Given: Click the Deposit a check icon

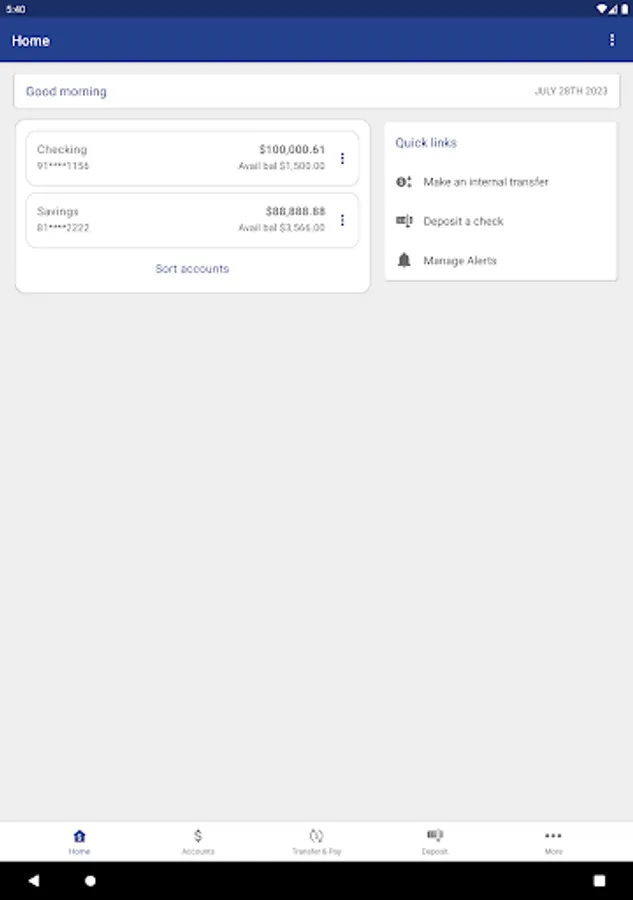Looking at the screenshot, I should [404, 221].
